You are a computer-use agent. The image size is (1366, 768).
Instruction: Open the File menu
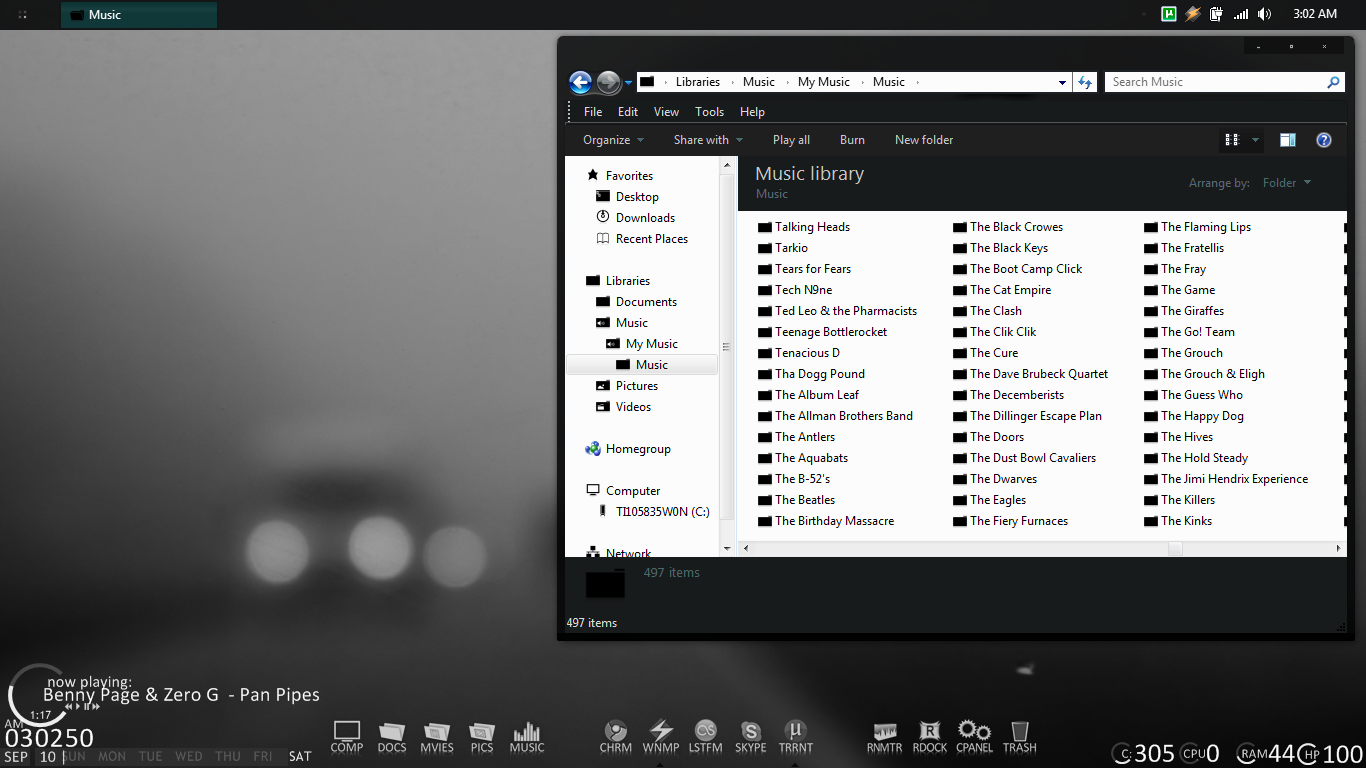(x=593, y=112)
